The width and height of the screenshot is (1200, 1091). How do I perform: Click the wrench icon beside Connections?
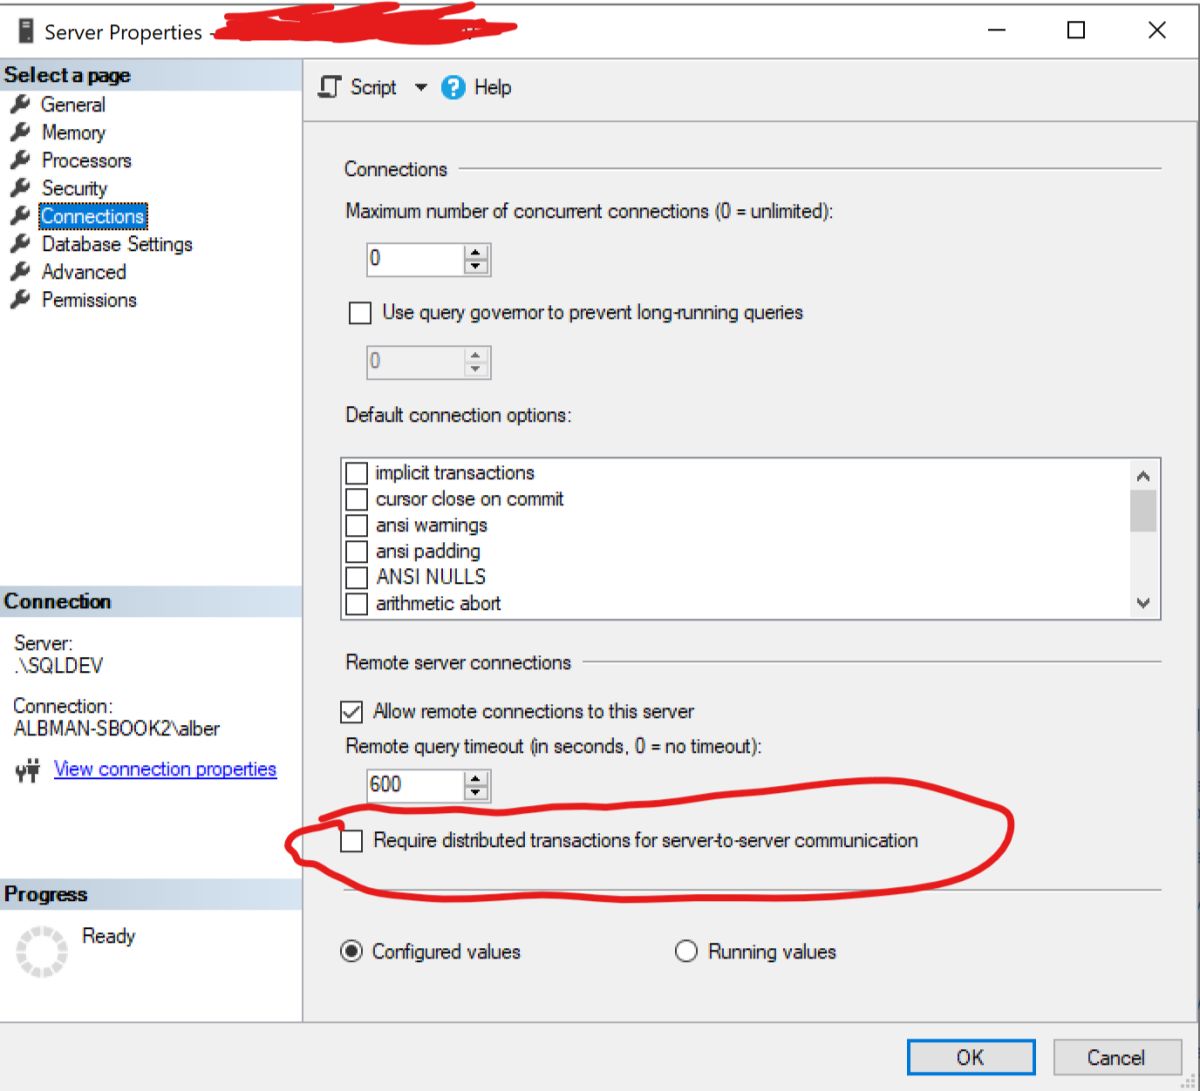coord(20,216)
